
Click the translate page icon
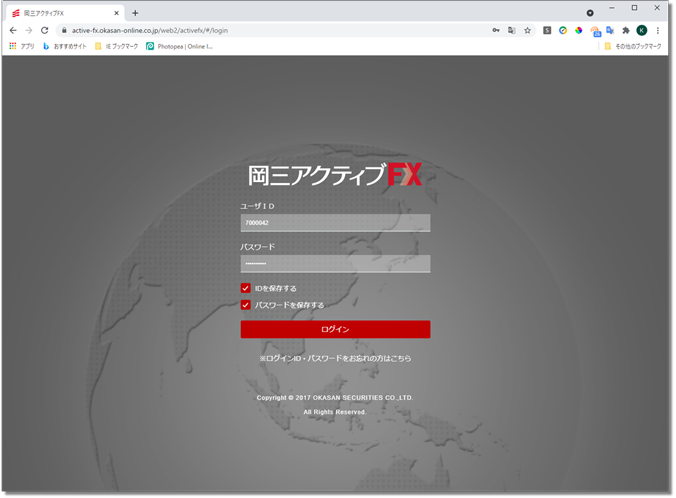point(511,30)
